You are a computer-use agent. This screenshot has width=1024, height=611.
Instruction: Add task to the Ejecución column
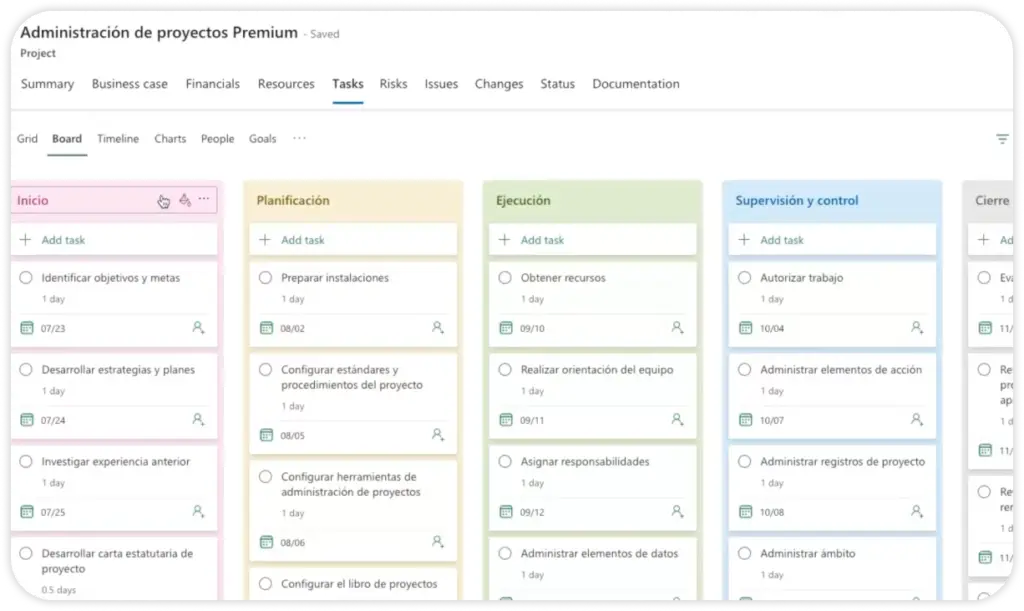pyautogui.click(x=593, y=240)
